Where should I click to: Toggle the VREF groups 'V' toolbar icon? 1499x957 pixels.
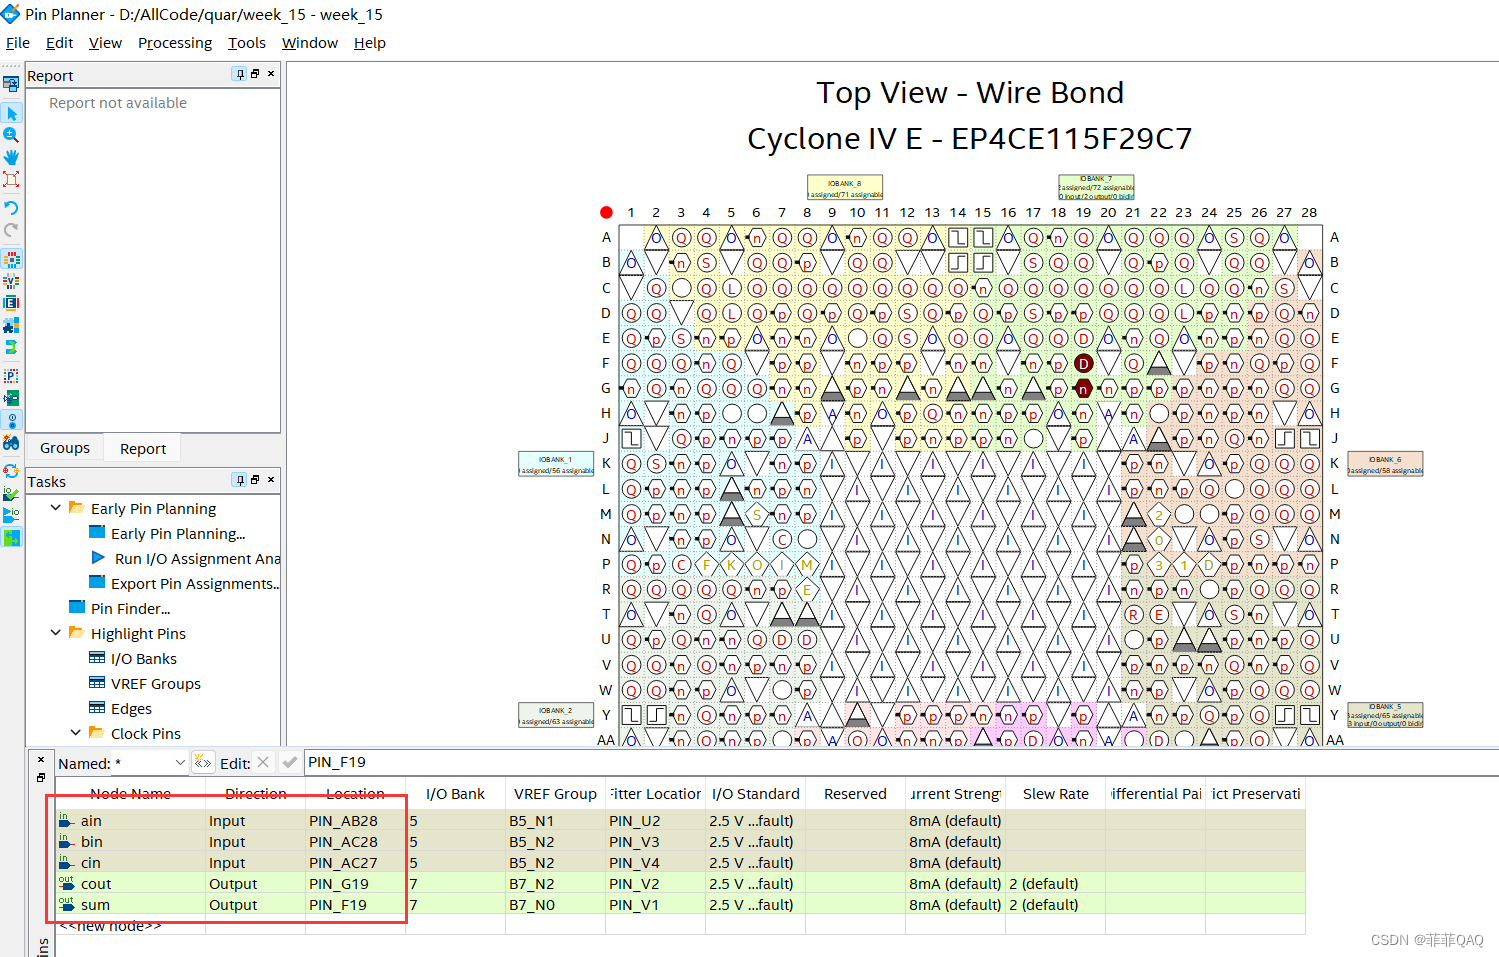pyautogui.click(x=11, y=281)
